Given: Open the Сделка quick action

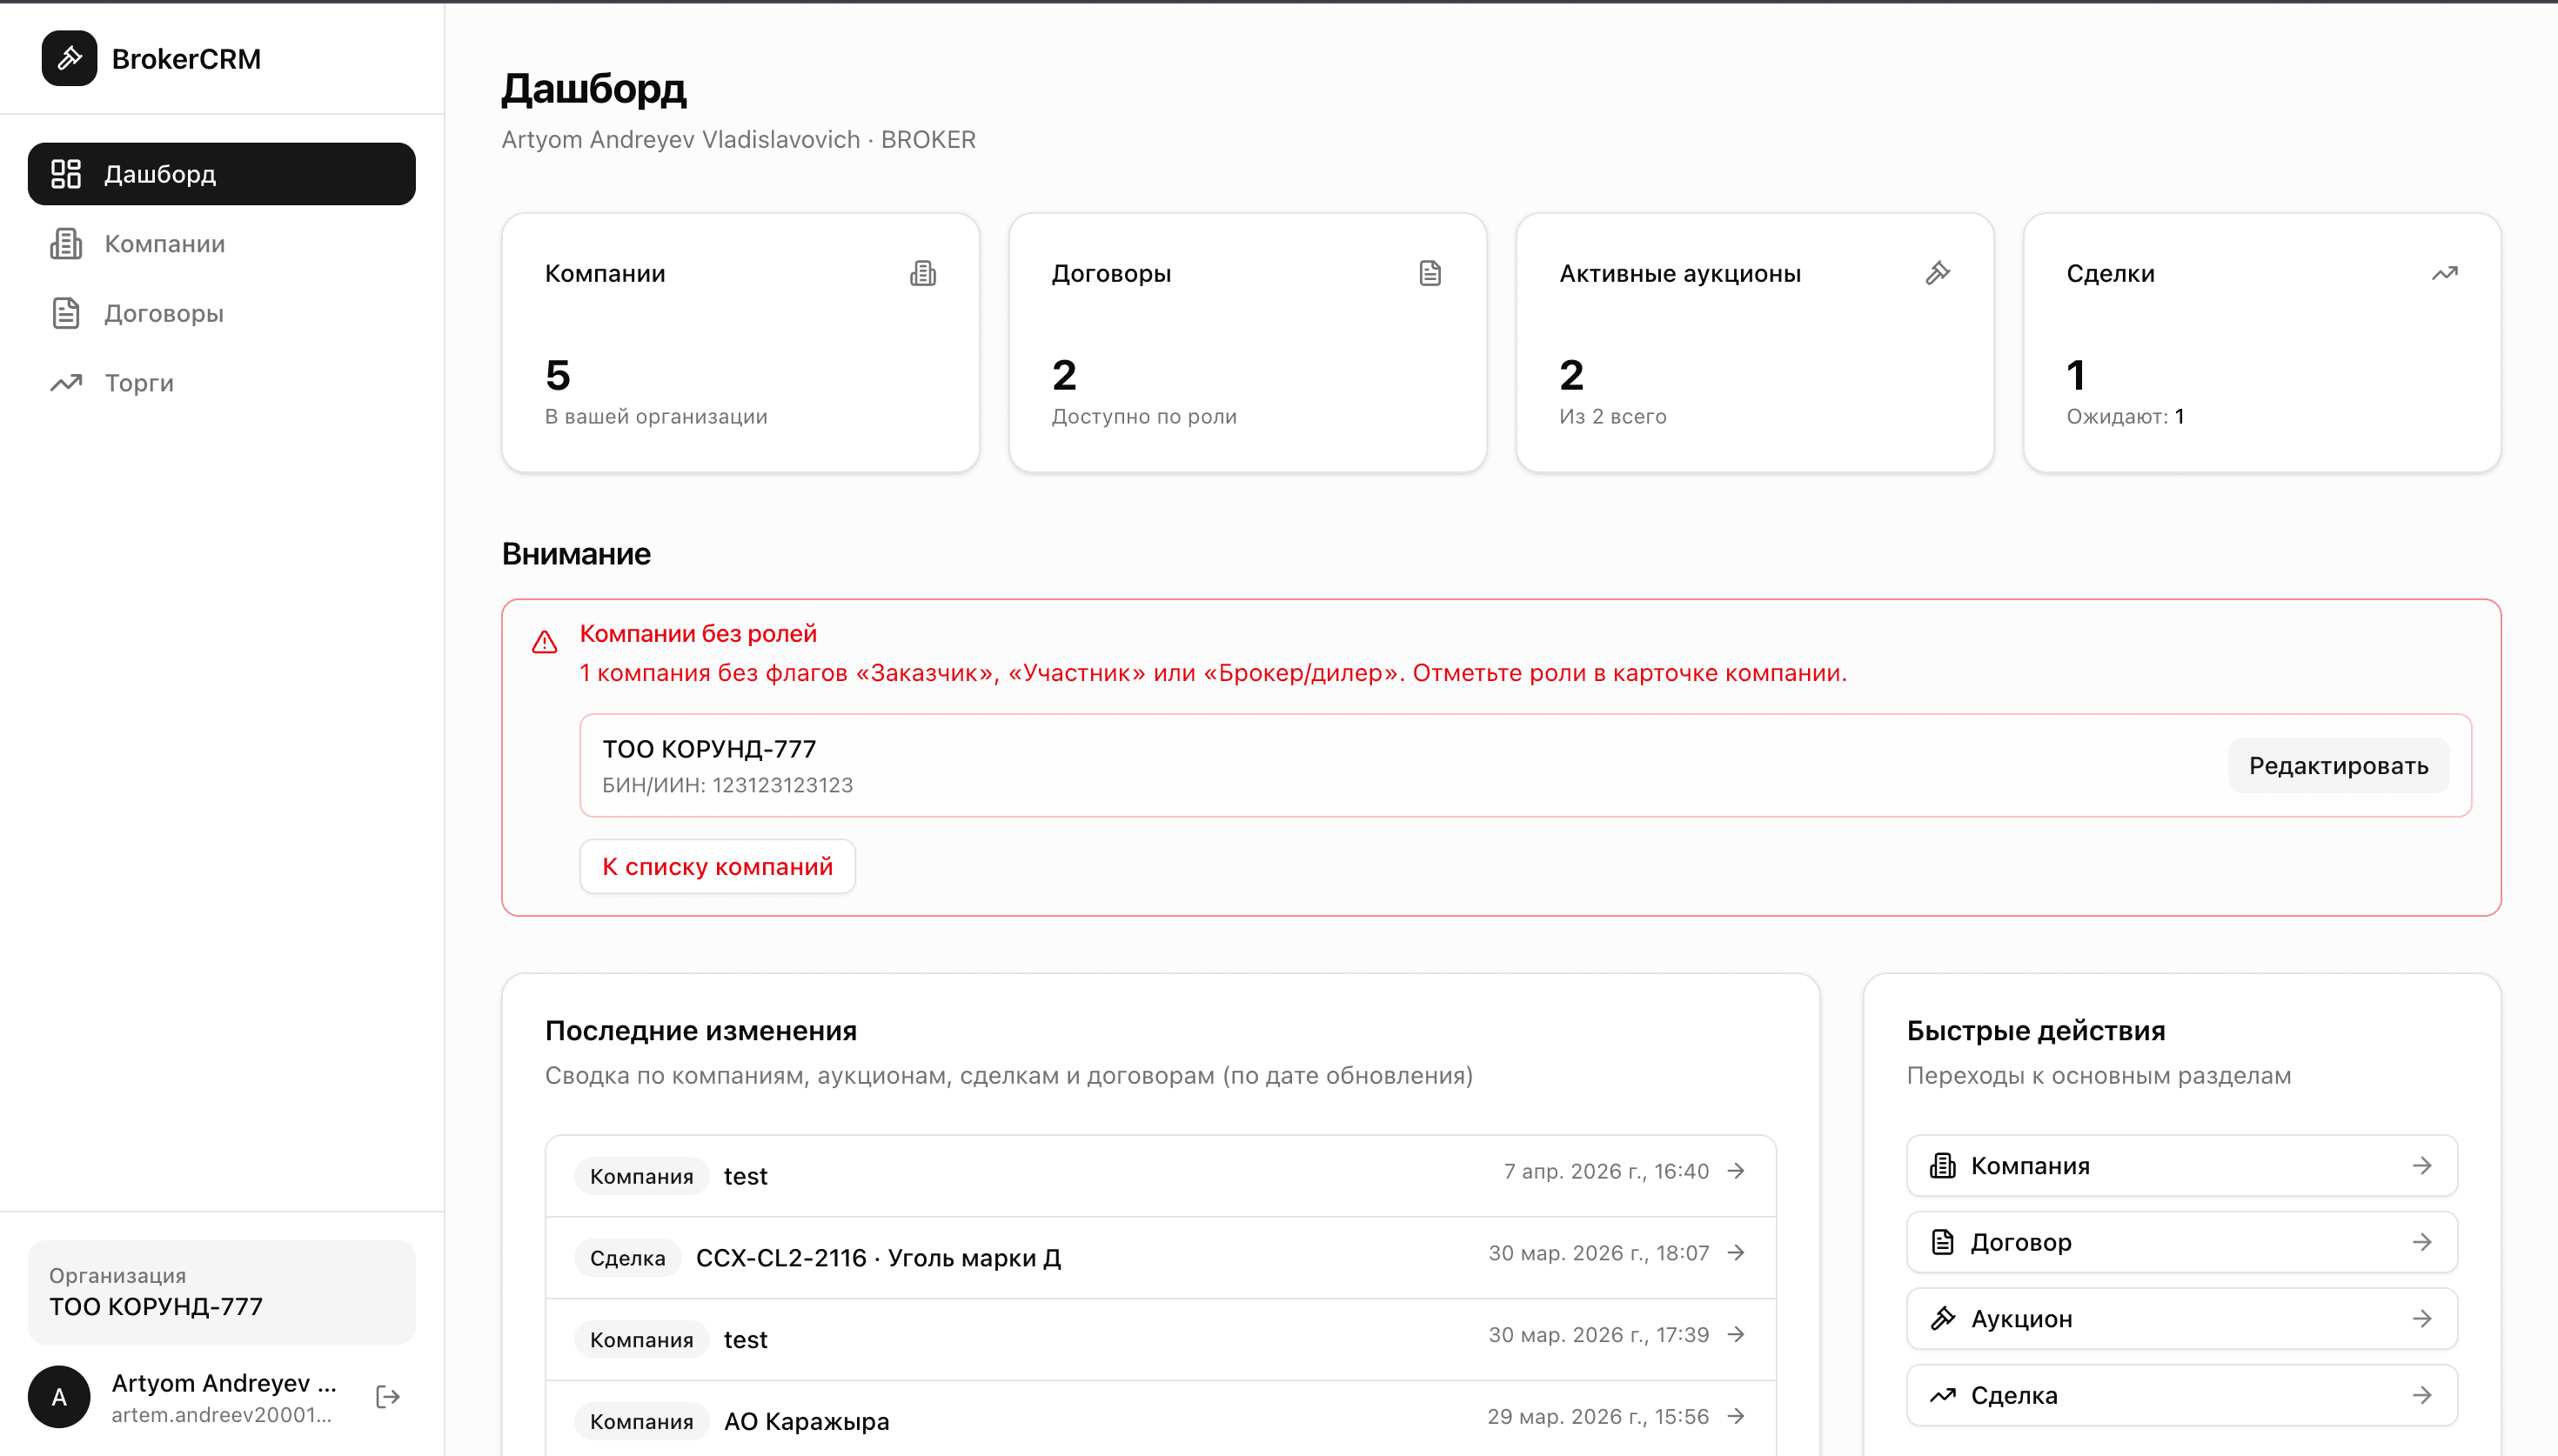Looking at the screenshot, I should 2181,1395.
